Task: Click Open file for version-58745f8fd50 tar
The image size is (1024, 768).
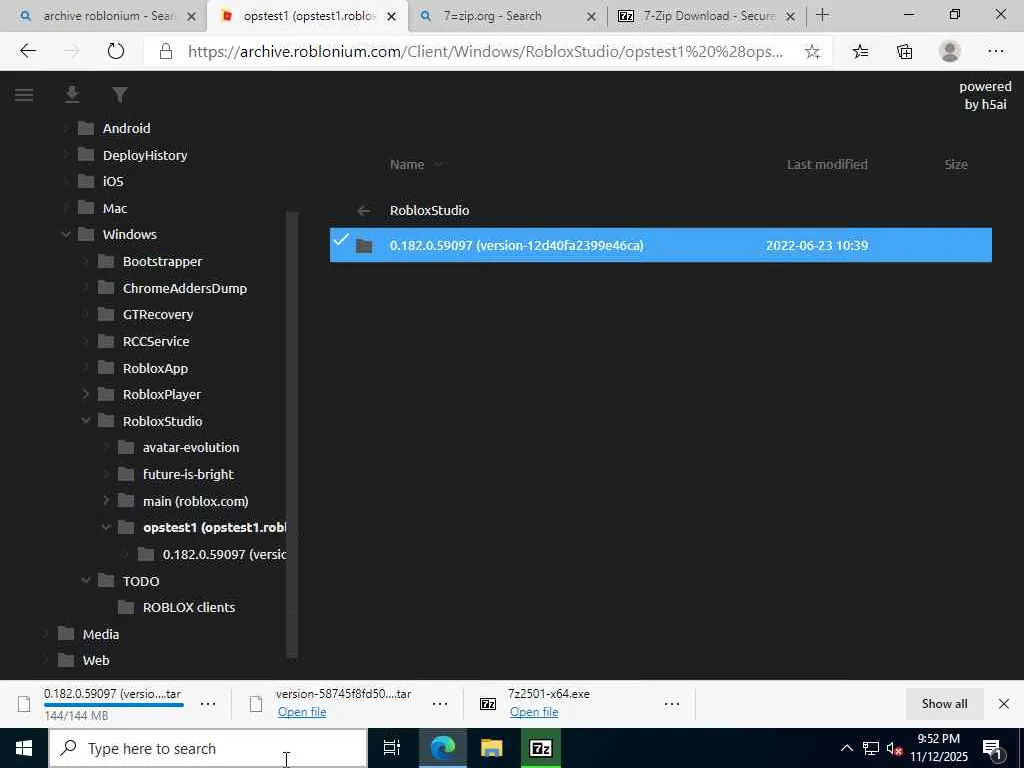Action: [302, 712]
